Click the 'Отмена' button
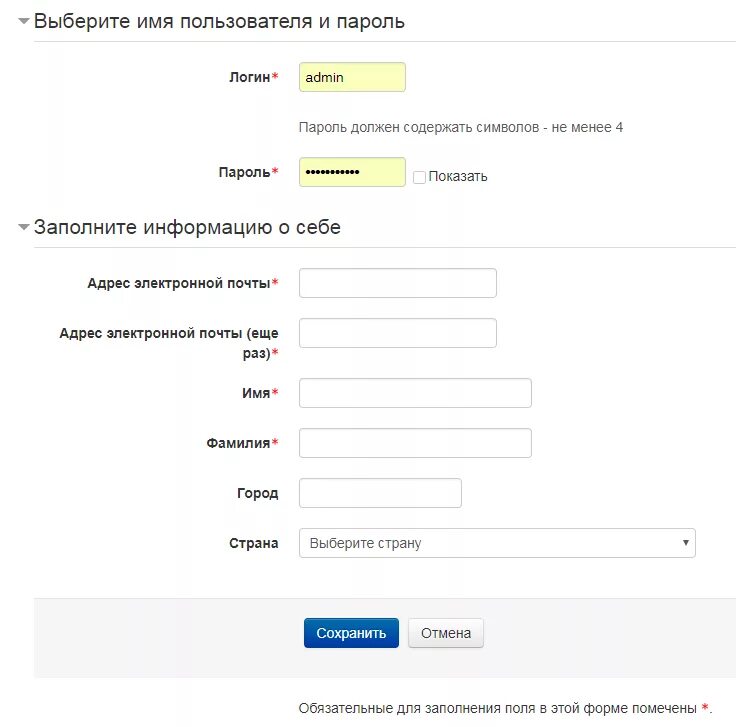The height and width of the screenshot is (727, 736). [445, 633]
